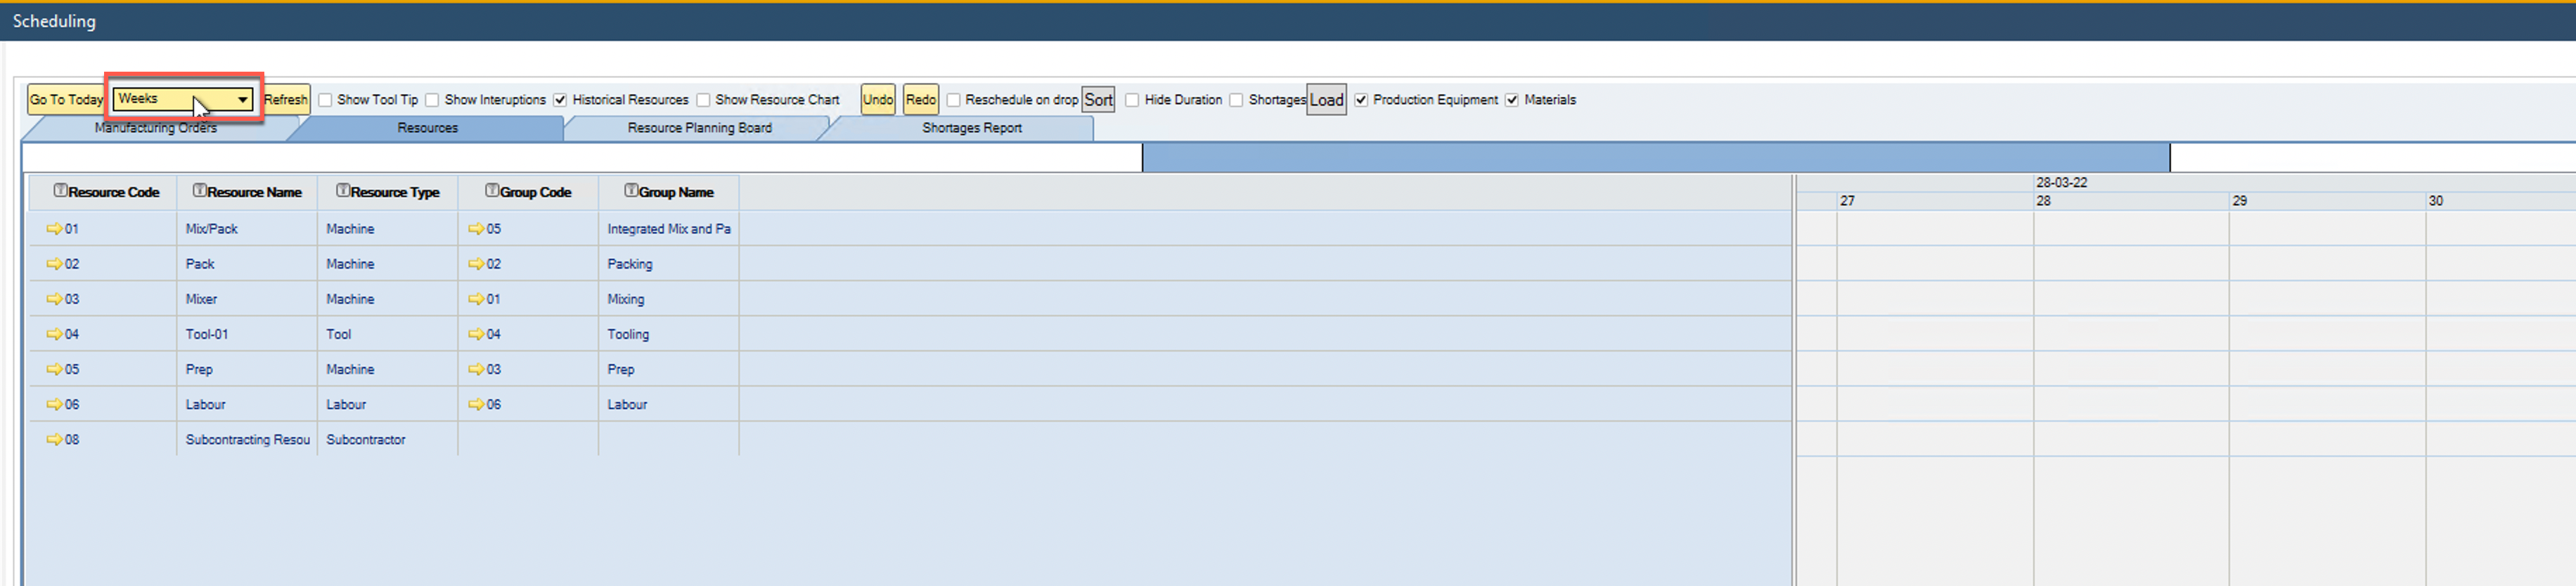The width and height of the screenshot is (2576, 586).
Task: Click the blue timeline range bar
Action: click(x=1655, y=157)
